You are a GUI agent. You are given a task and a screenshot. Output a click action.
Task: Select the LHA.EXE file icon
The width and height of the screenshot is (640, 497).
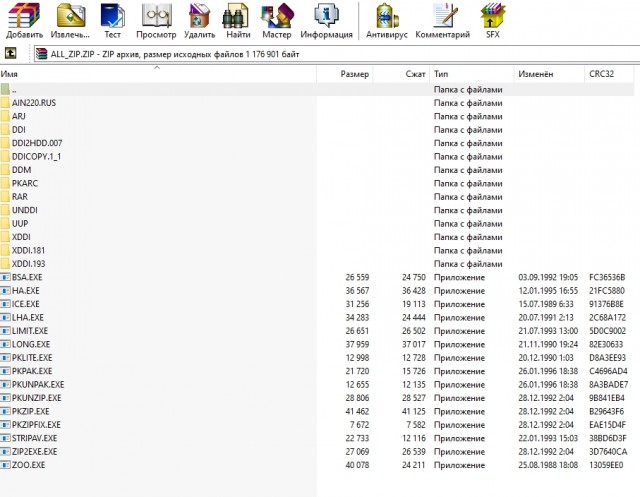(x=5, y=317)
